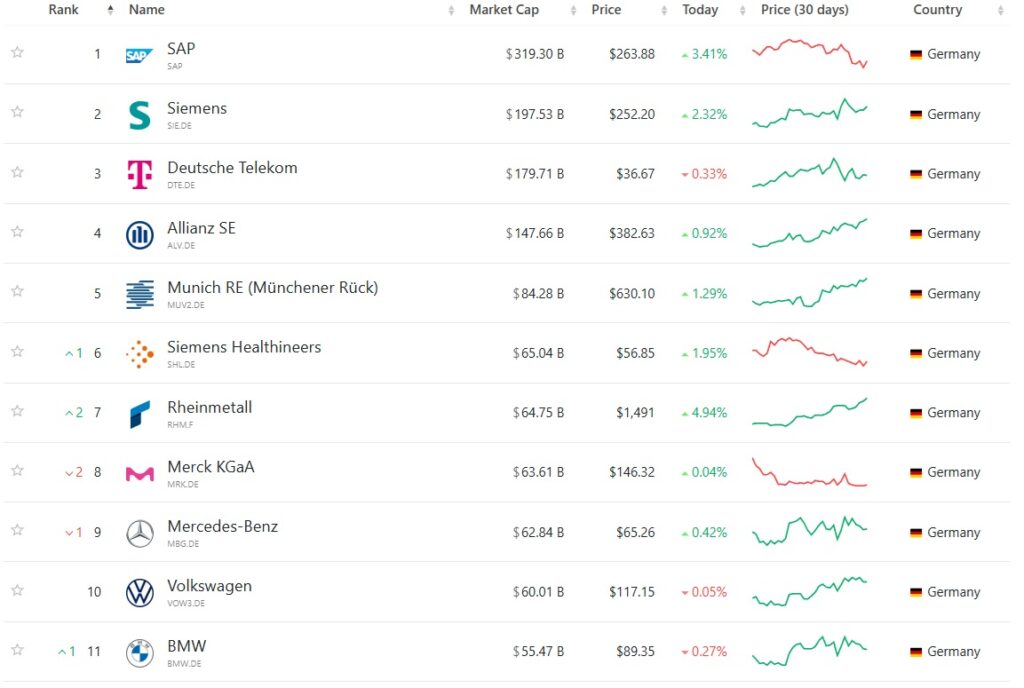Sort by the Country column header
The width and height of the screenshot is (1024, 688).
[x=937, y=10]
